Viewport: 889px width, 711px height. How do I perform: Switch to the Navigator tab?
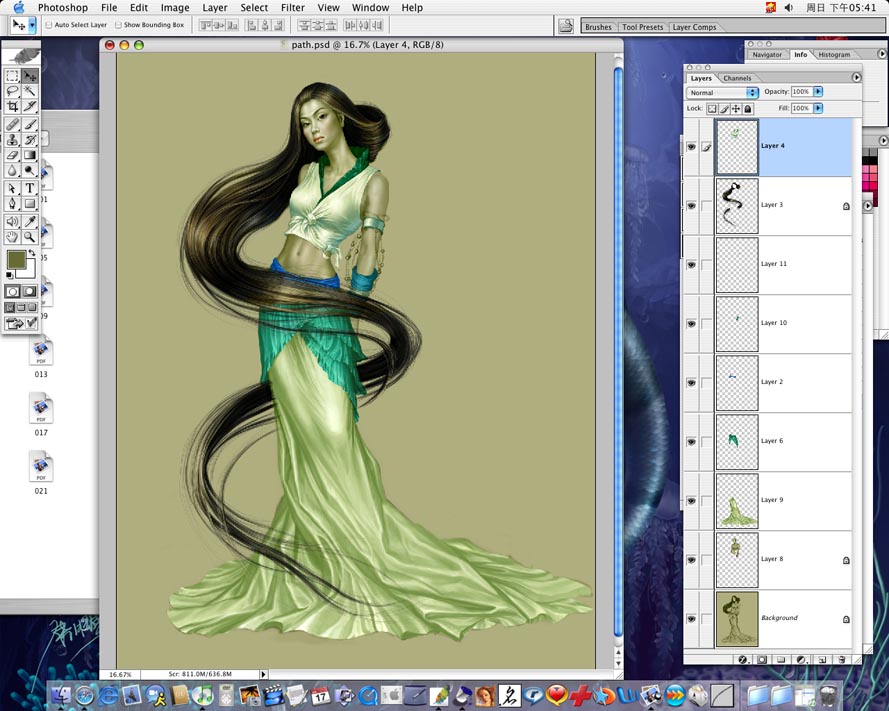[x=767, y=54]
